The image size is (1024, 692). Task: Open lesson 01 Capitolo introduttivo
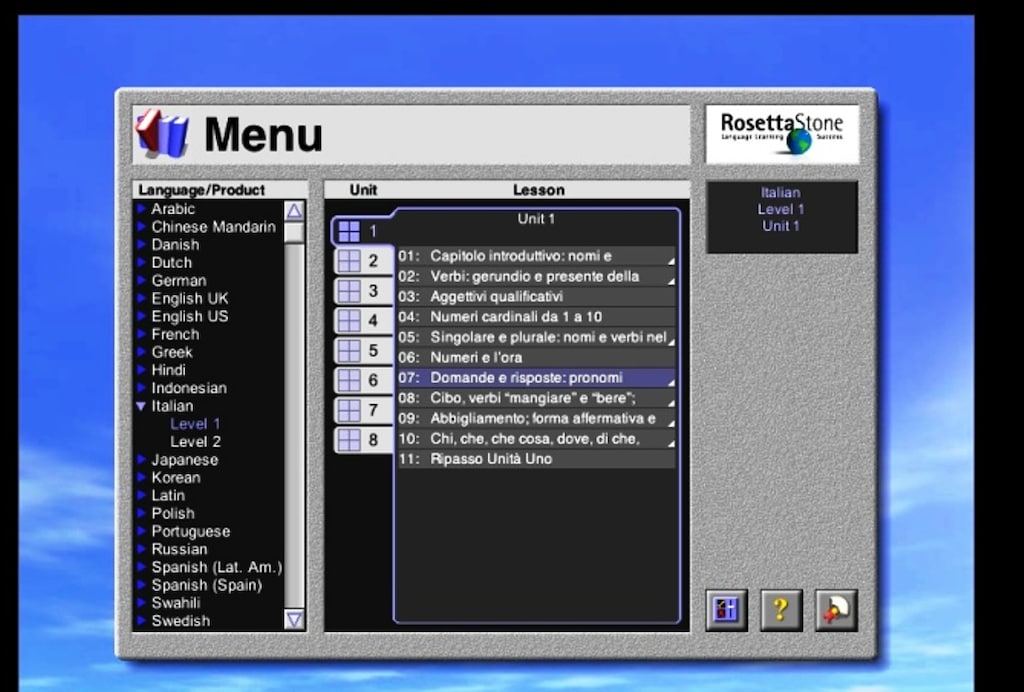[536, 256]
